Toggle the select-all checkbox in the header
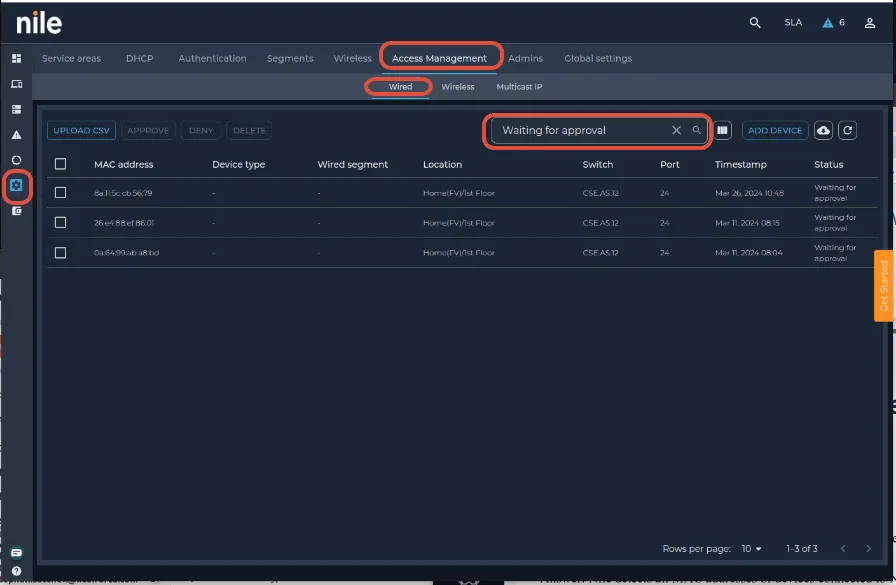Viewport: 896px width, 585px height. coord(61,164)
